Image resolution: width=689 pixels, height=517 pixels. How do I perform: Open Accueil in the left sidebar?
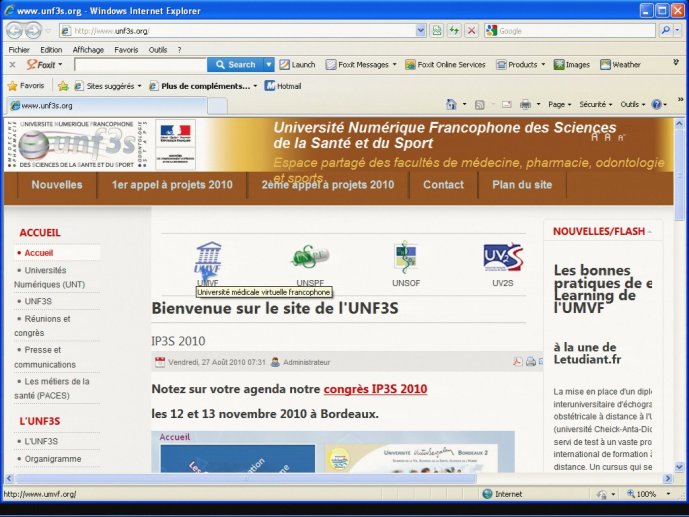click(x=39, y=253)
